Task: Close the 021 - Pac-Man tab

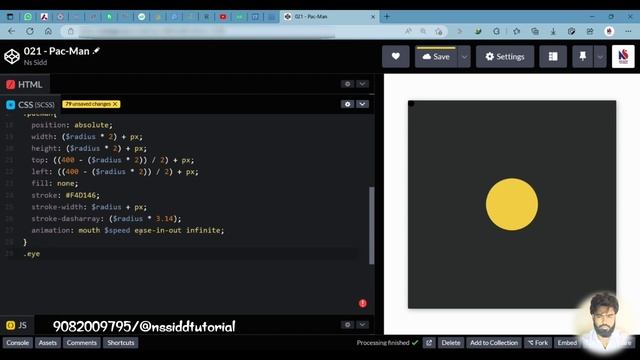Action: [373, 17]
